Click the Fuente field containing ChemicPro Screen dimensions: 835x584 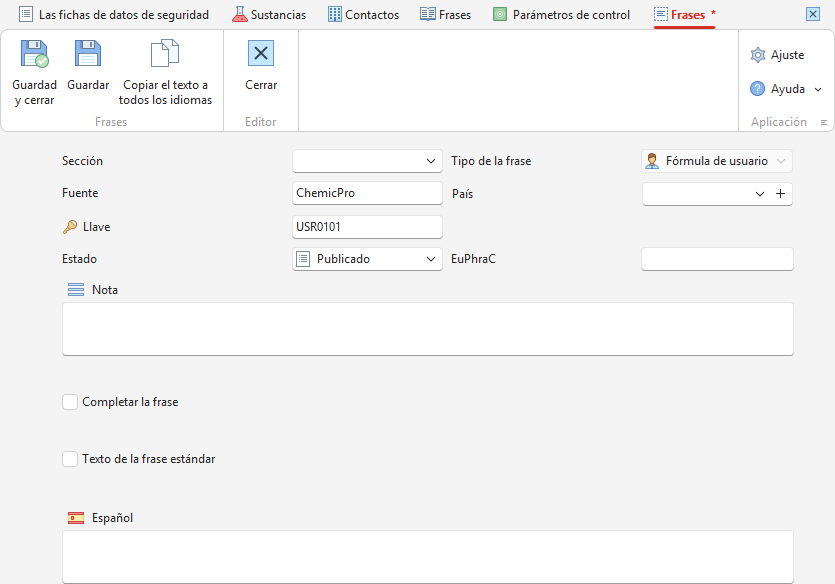coord(367,193)
